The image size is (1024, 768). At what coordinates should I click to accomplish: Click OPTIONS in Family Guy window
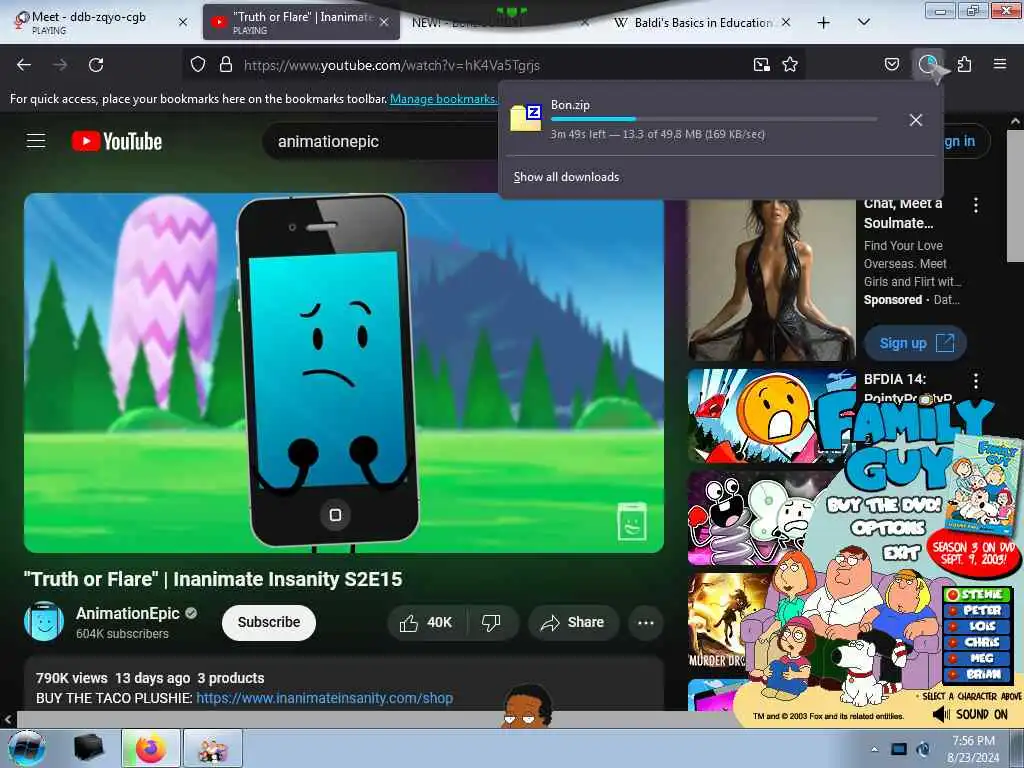(888, 528)
